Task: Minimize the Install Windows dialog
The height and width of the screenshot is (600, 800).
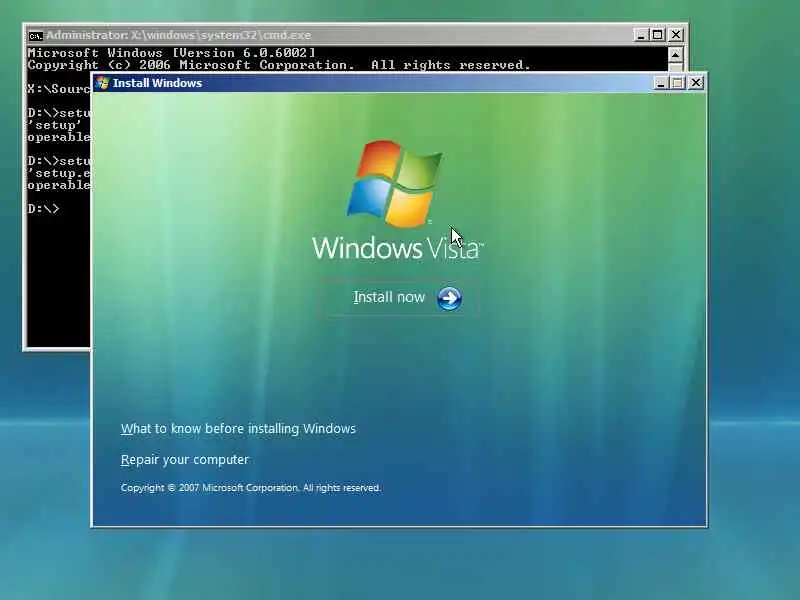Action: 661,83
